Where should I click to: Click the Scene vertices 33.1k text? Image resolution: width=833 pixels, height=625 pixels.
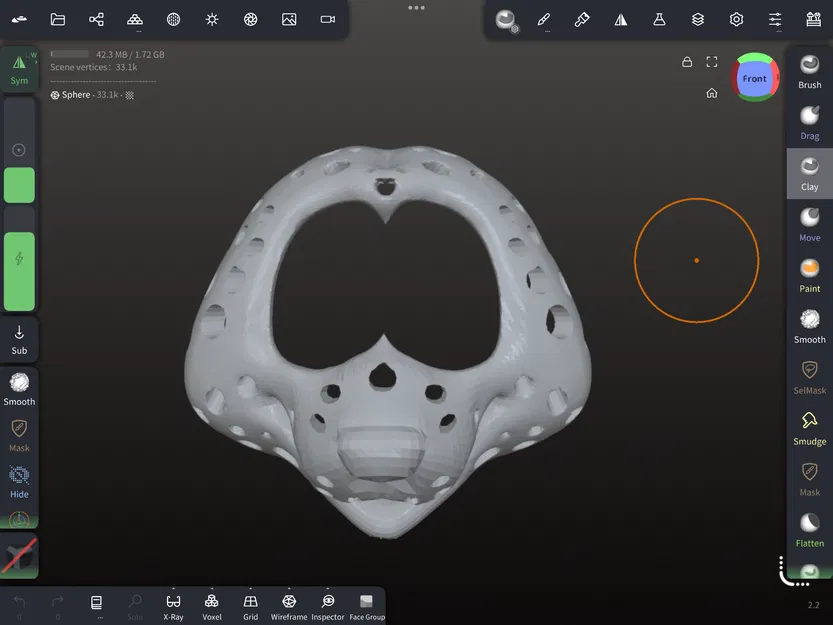pos(94,67)
